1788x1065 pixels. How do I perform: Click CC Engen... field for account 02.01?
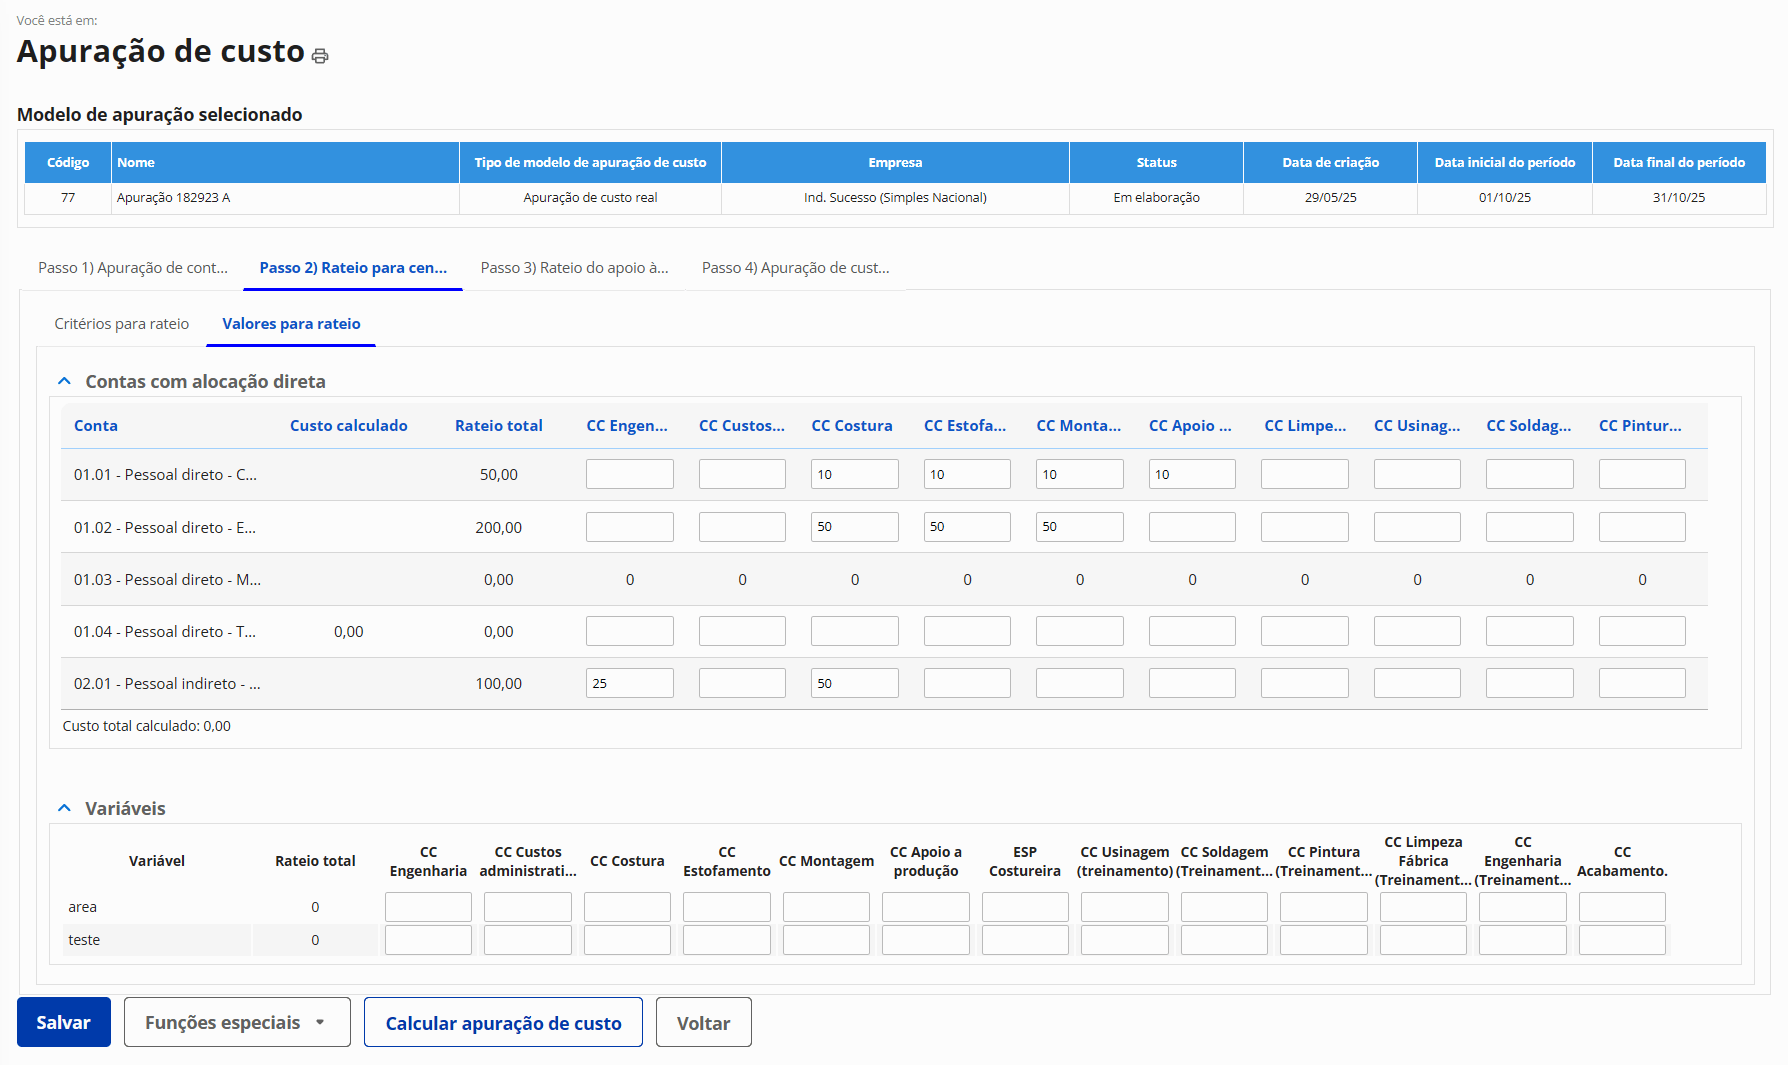(x=629, y=683)
